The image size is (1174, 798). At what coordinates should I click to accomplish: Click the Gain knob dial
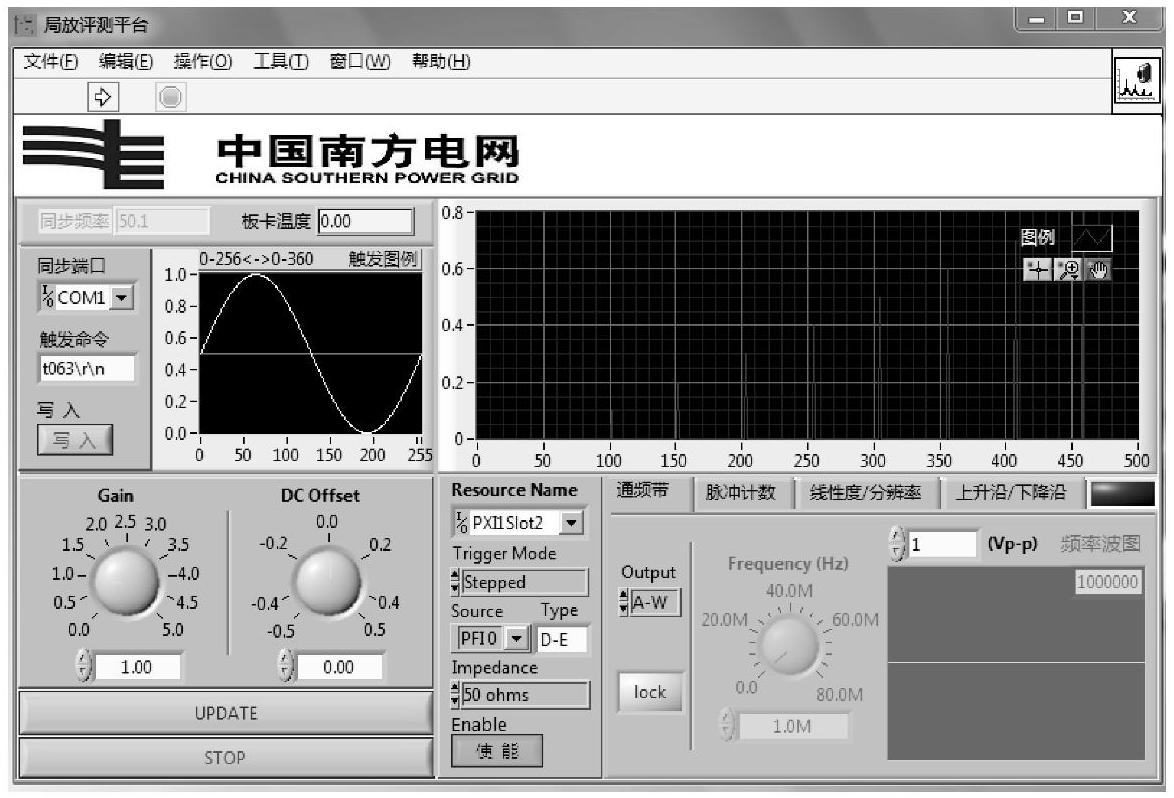(x=124, y=583)
